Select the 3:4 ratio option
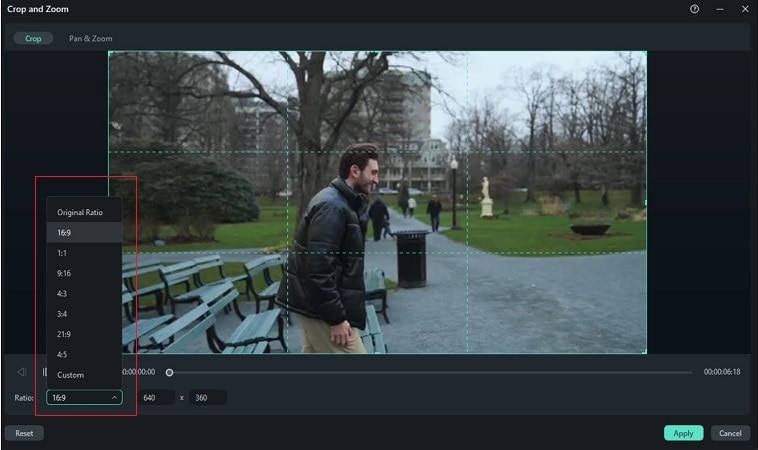Image resolution: width=758 pixels, height=450 pixels. 84,314
